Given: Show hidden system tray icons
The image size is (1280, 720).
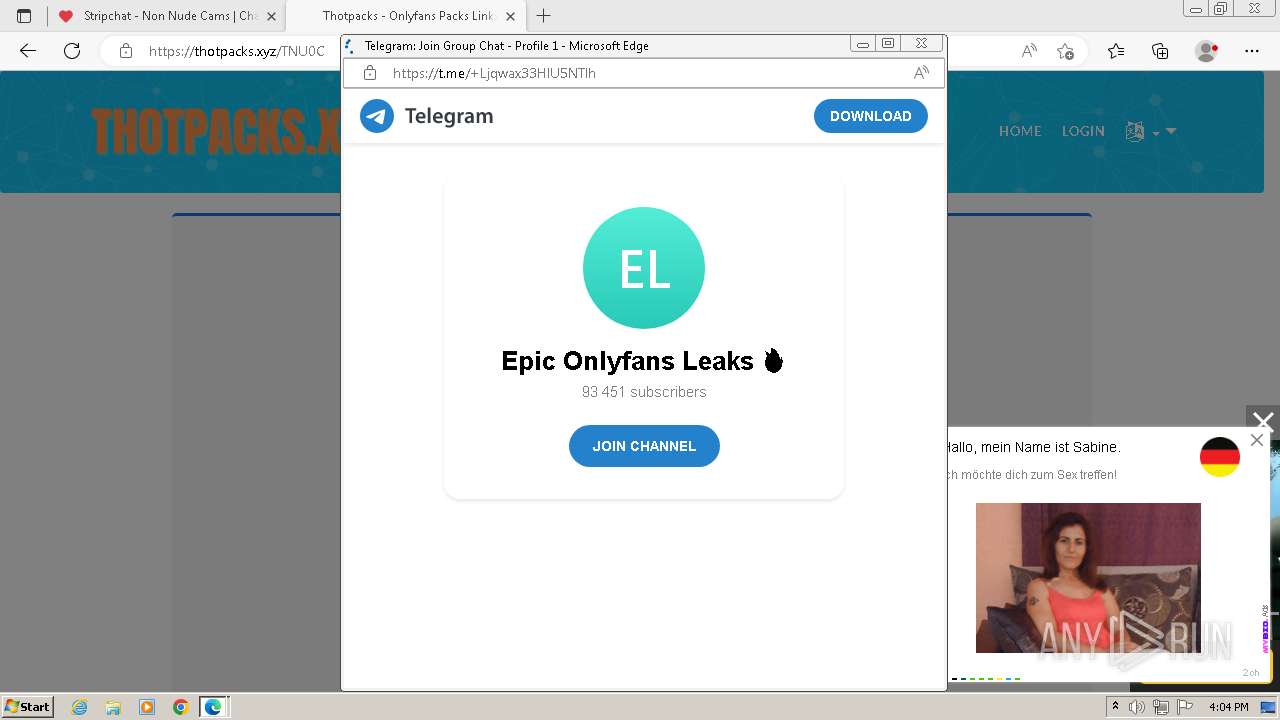Looking at the screenshot, I should pyautogui.click(x=1116, y=707).
